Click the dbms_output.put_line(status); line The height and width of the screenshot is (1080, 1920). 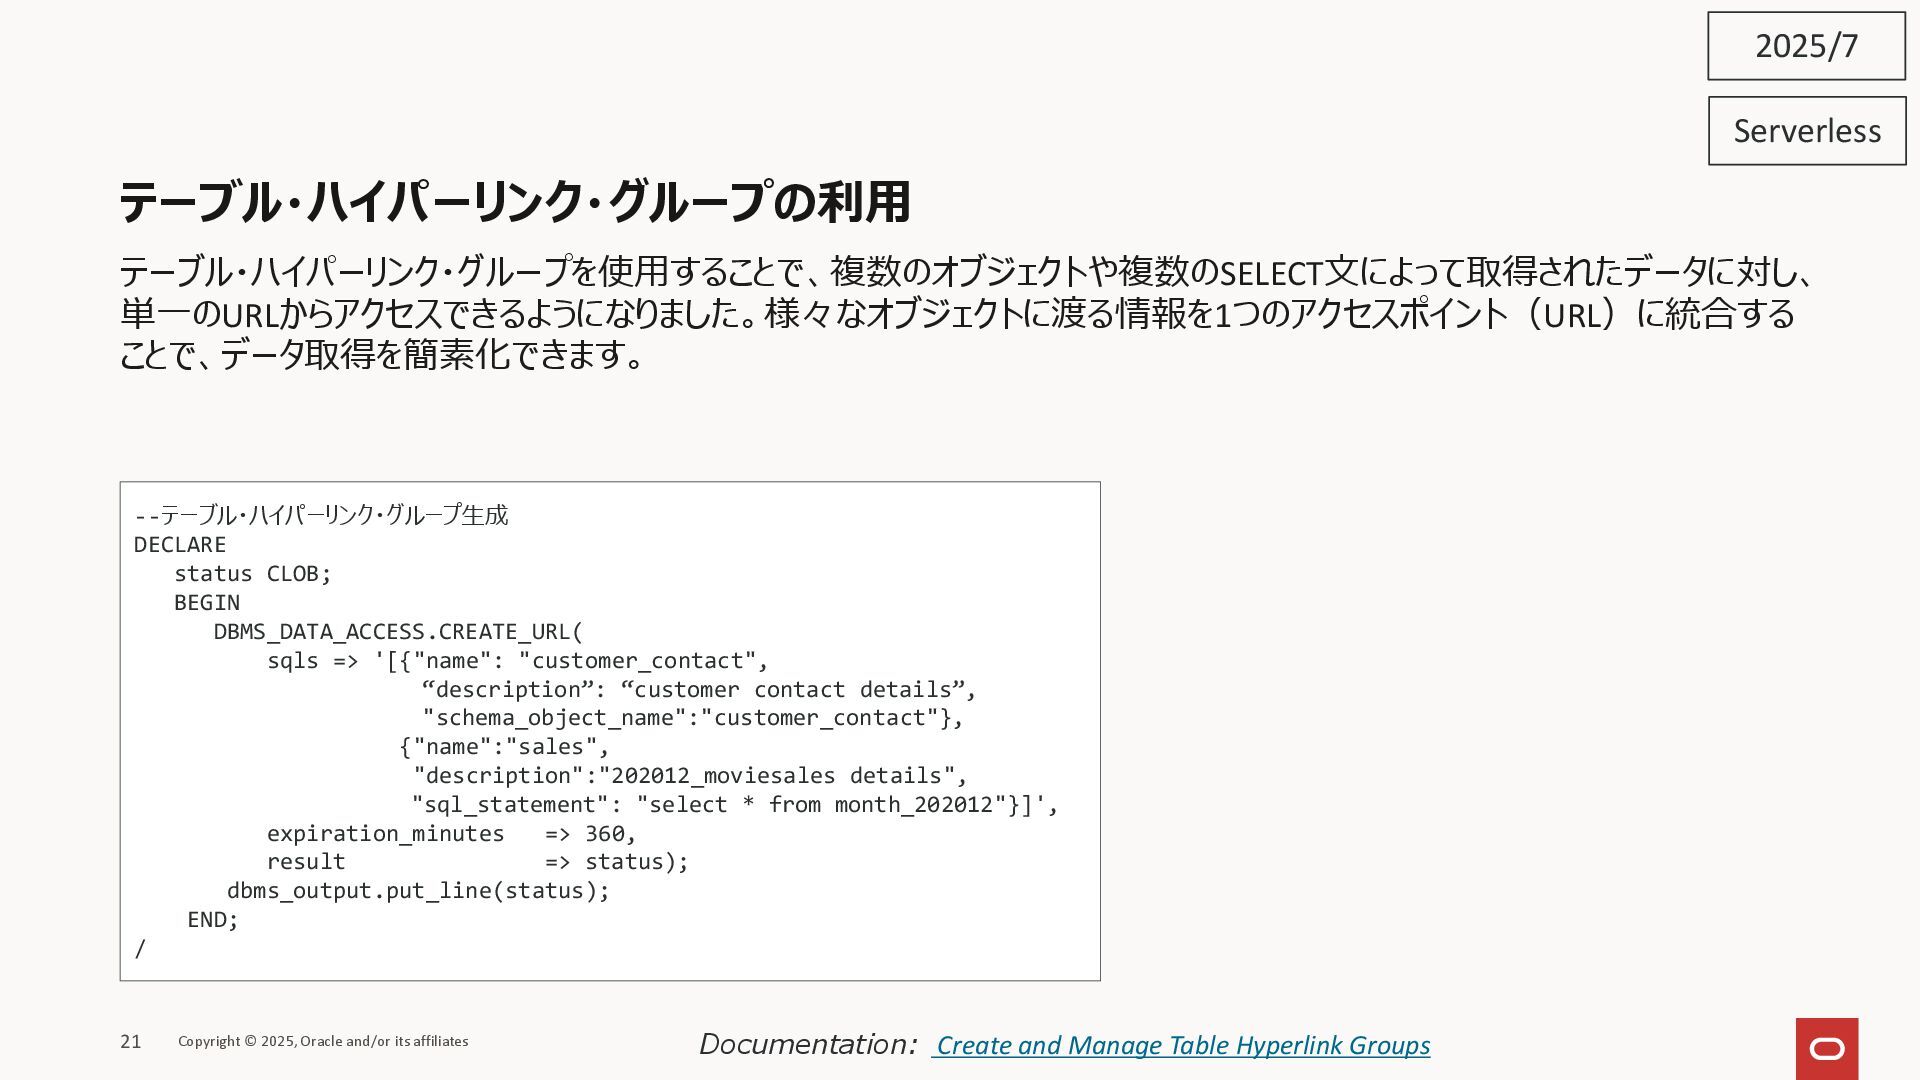(417, 891)
